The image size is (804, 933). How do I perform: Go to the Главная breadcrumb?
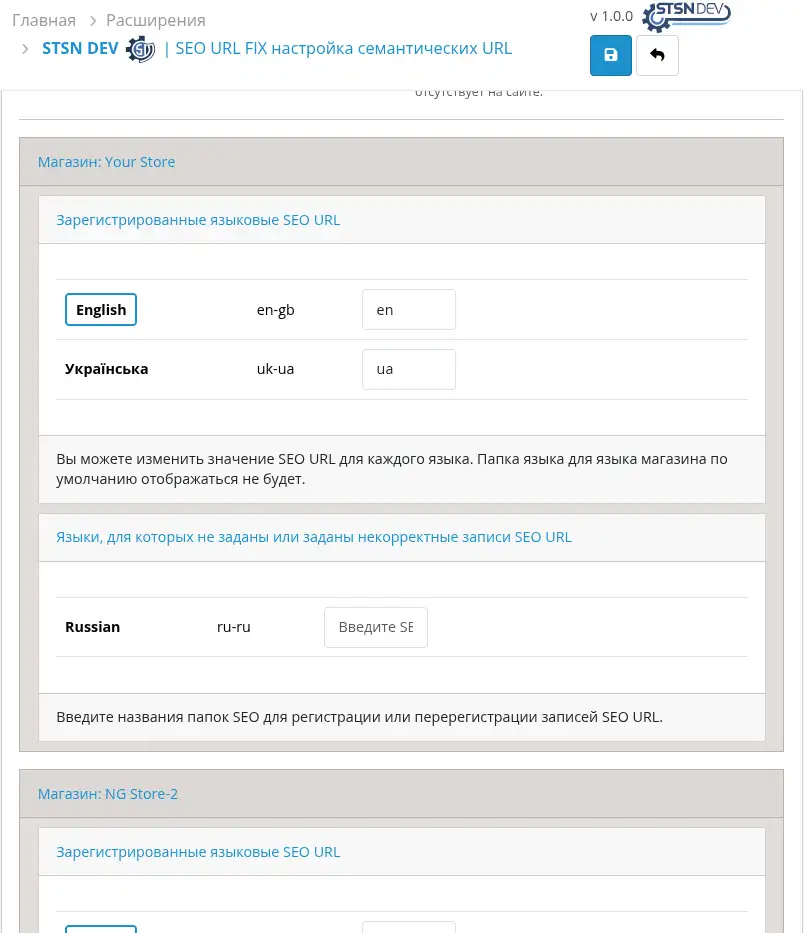(x=43, y=20)
